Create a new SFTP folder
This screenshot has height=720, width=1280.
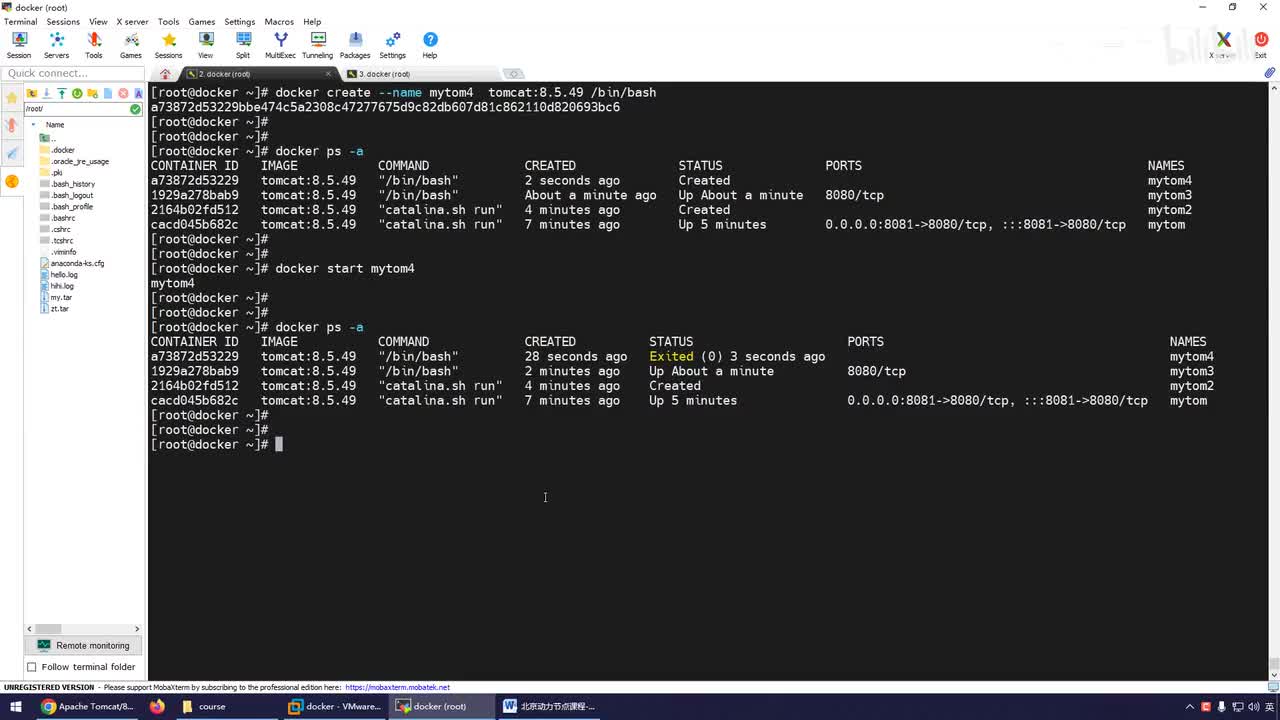coord(92,93)
